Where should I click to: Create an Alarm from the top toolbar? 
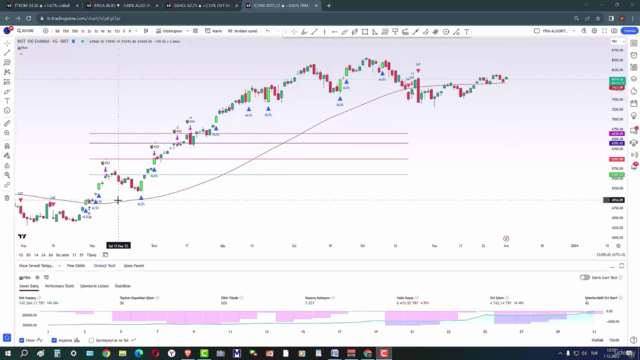[x=213, y=31]
